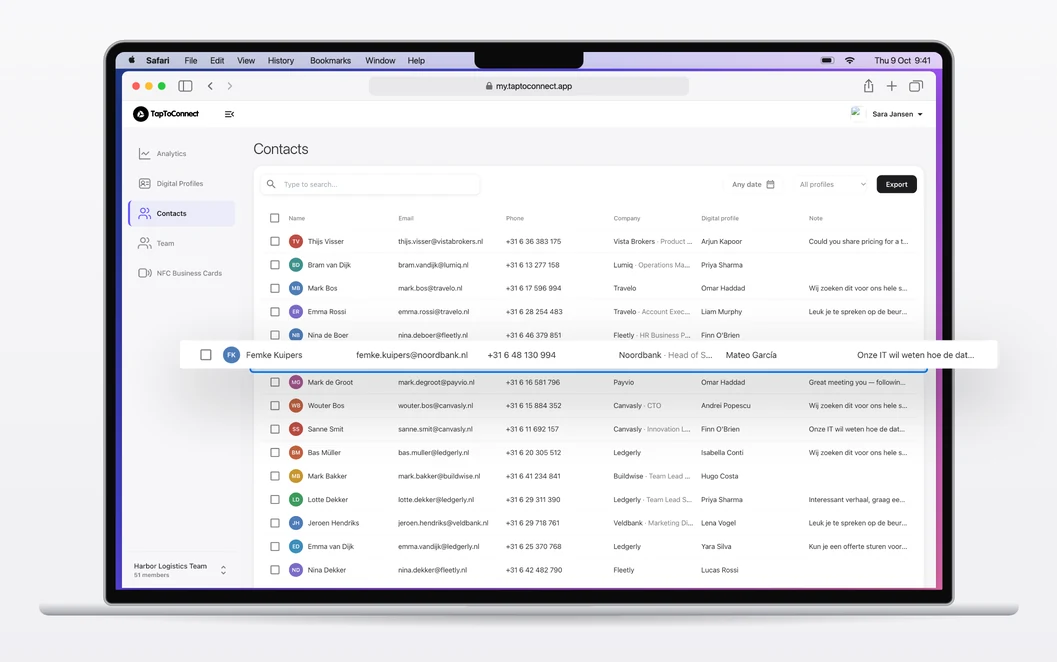Viewport: 1057px width, 662px height.
Task: Open the History menu
Action: pyautogui.click(x=281, y=61)
